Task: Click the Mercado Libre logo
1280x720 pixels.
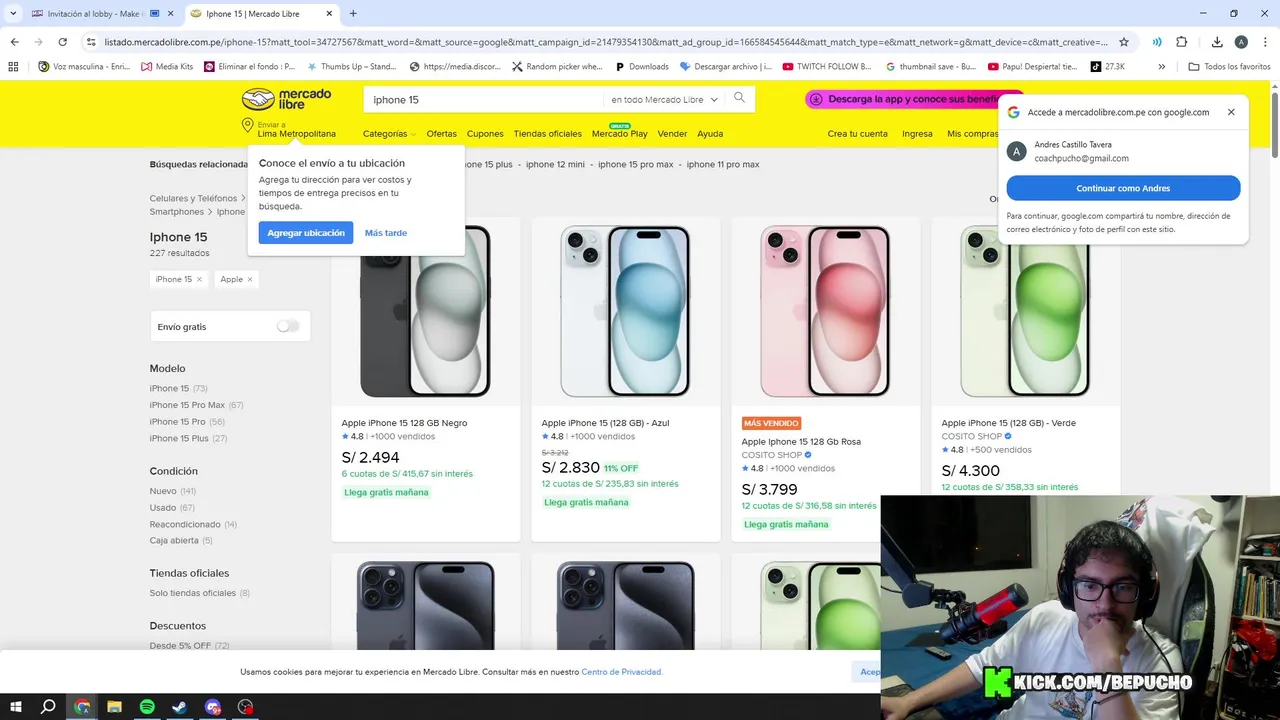Action: coord(286,99)
